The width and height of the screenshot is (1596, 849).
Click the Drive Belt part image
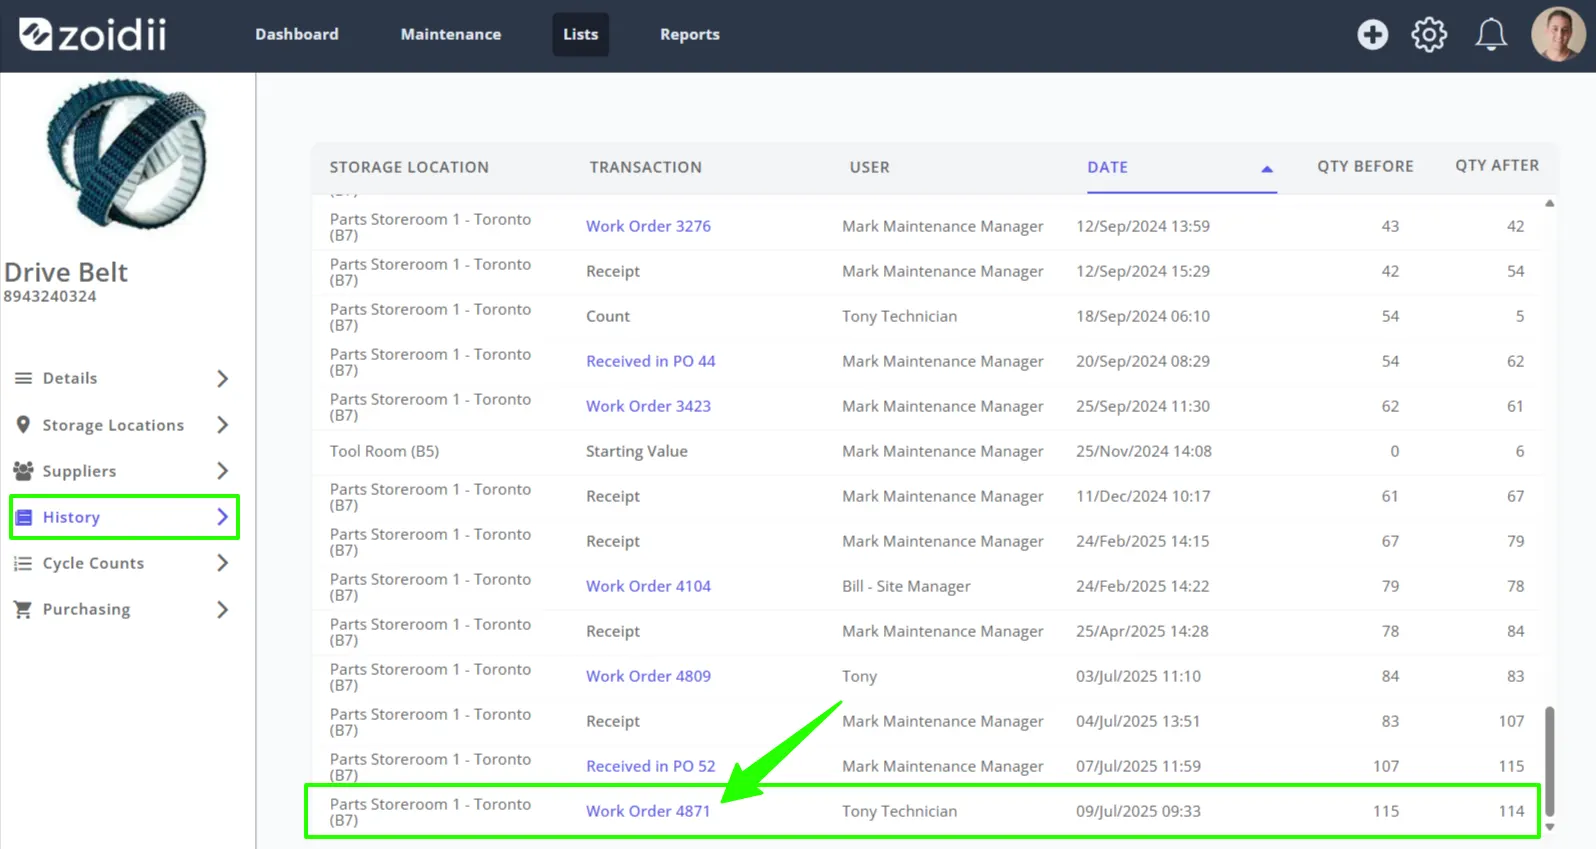pos(127,153)
